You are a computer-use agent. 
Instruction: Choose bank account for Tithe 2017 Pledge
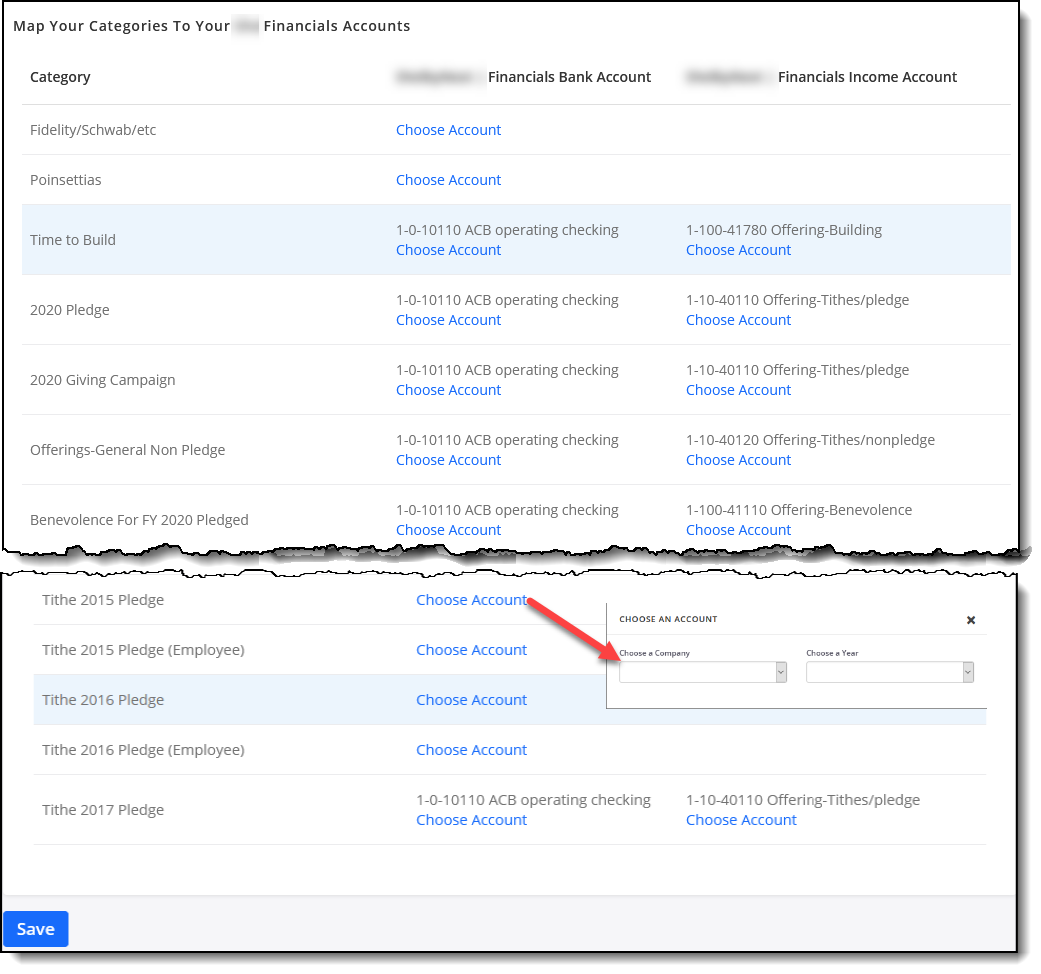(471, 820)
